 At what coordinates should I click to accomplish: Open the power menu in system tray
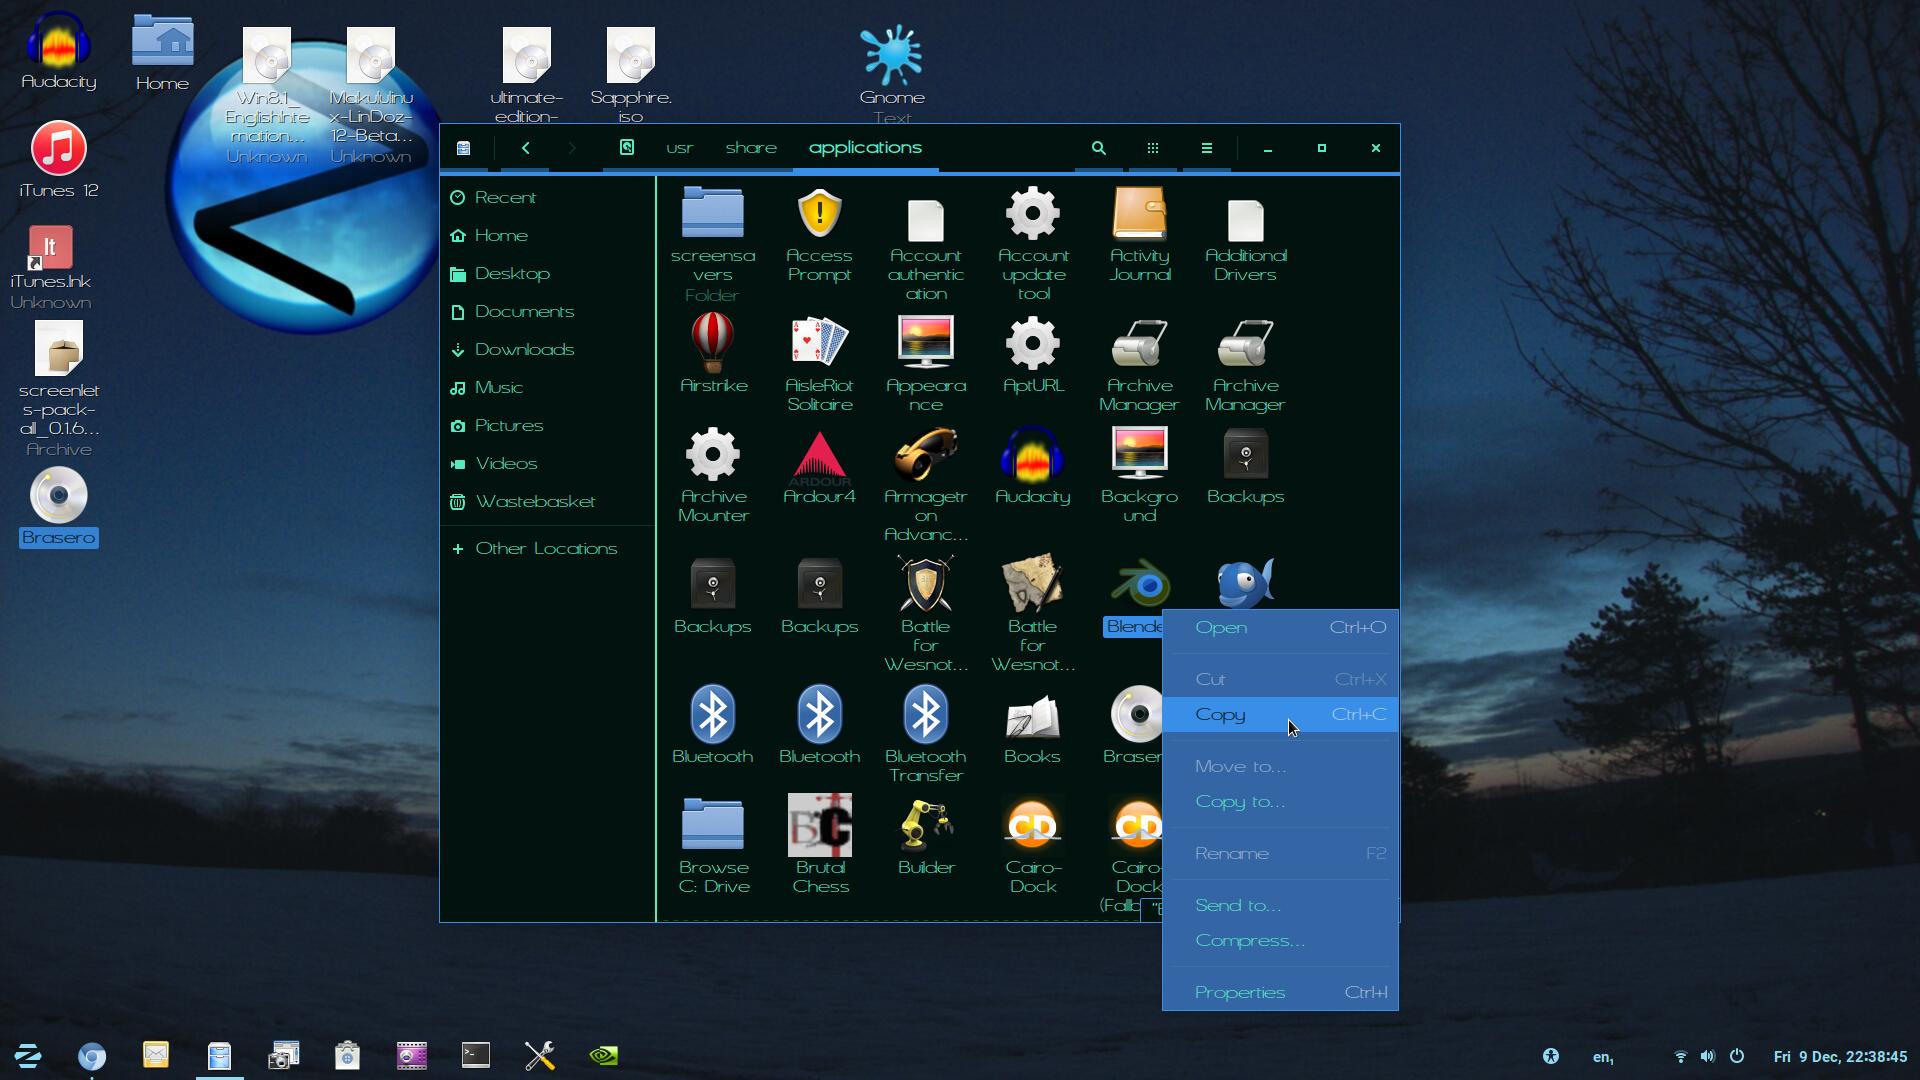1737,1056
